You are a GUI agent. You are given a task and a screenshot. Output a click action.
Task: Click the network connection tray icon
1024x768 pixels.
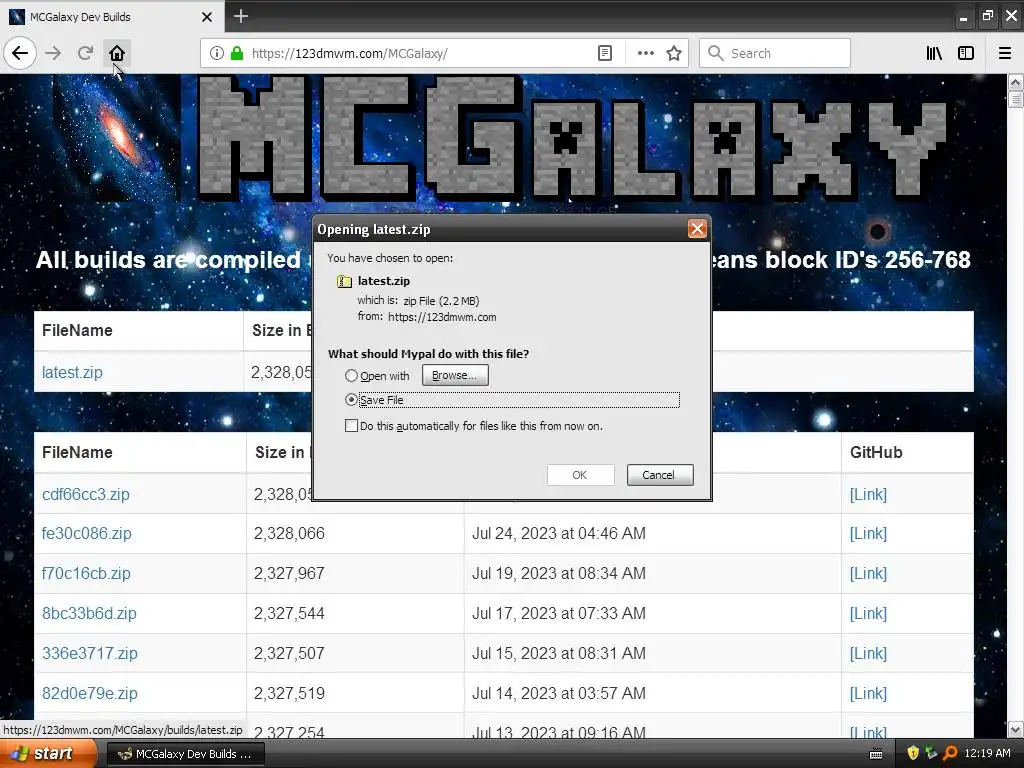click(931, 753)
